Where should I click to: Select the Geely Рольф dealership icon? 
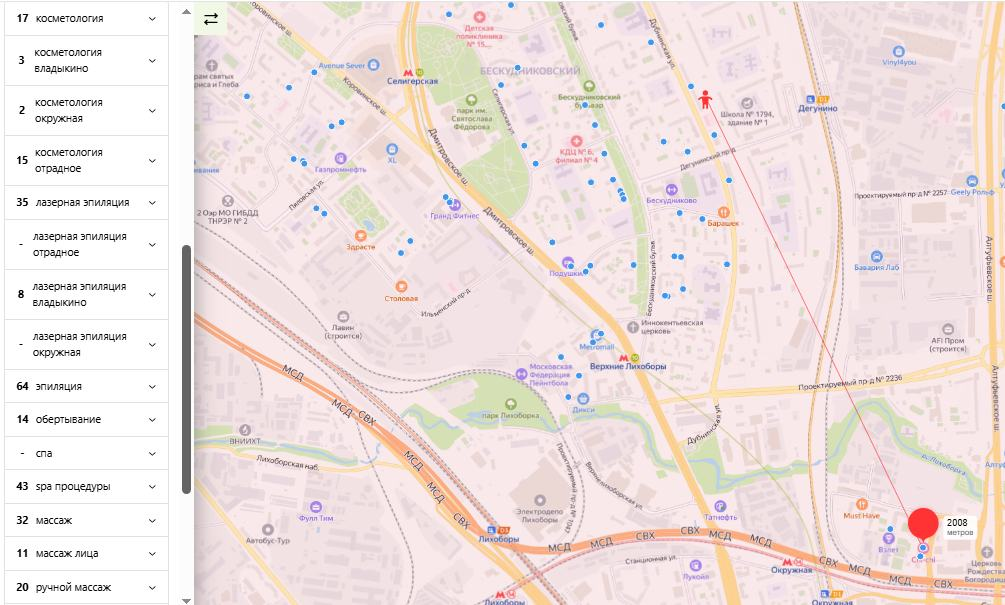(972, 181)
